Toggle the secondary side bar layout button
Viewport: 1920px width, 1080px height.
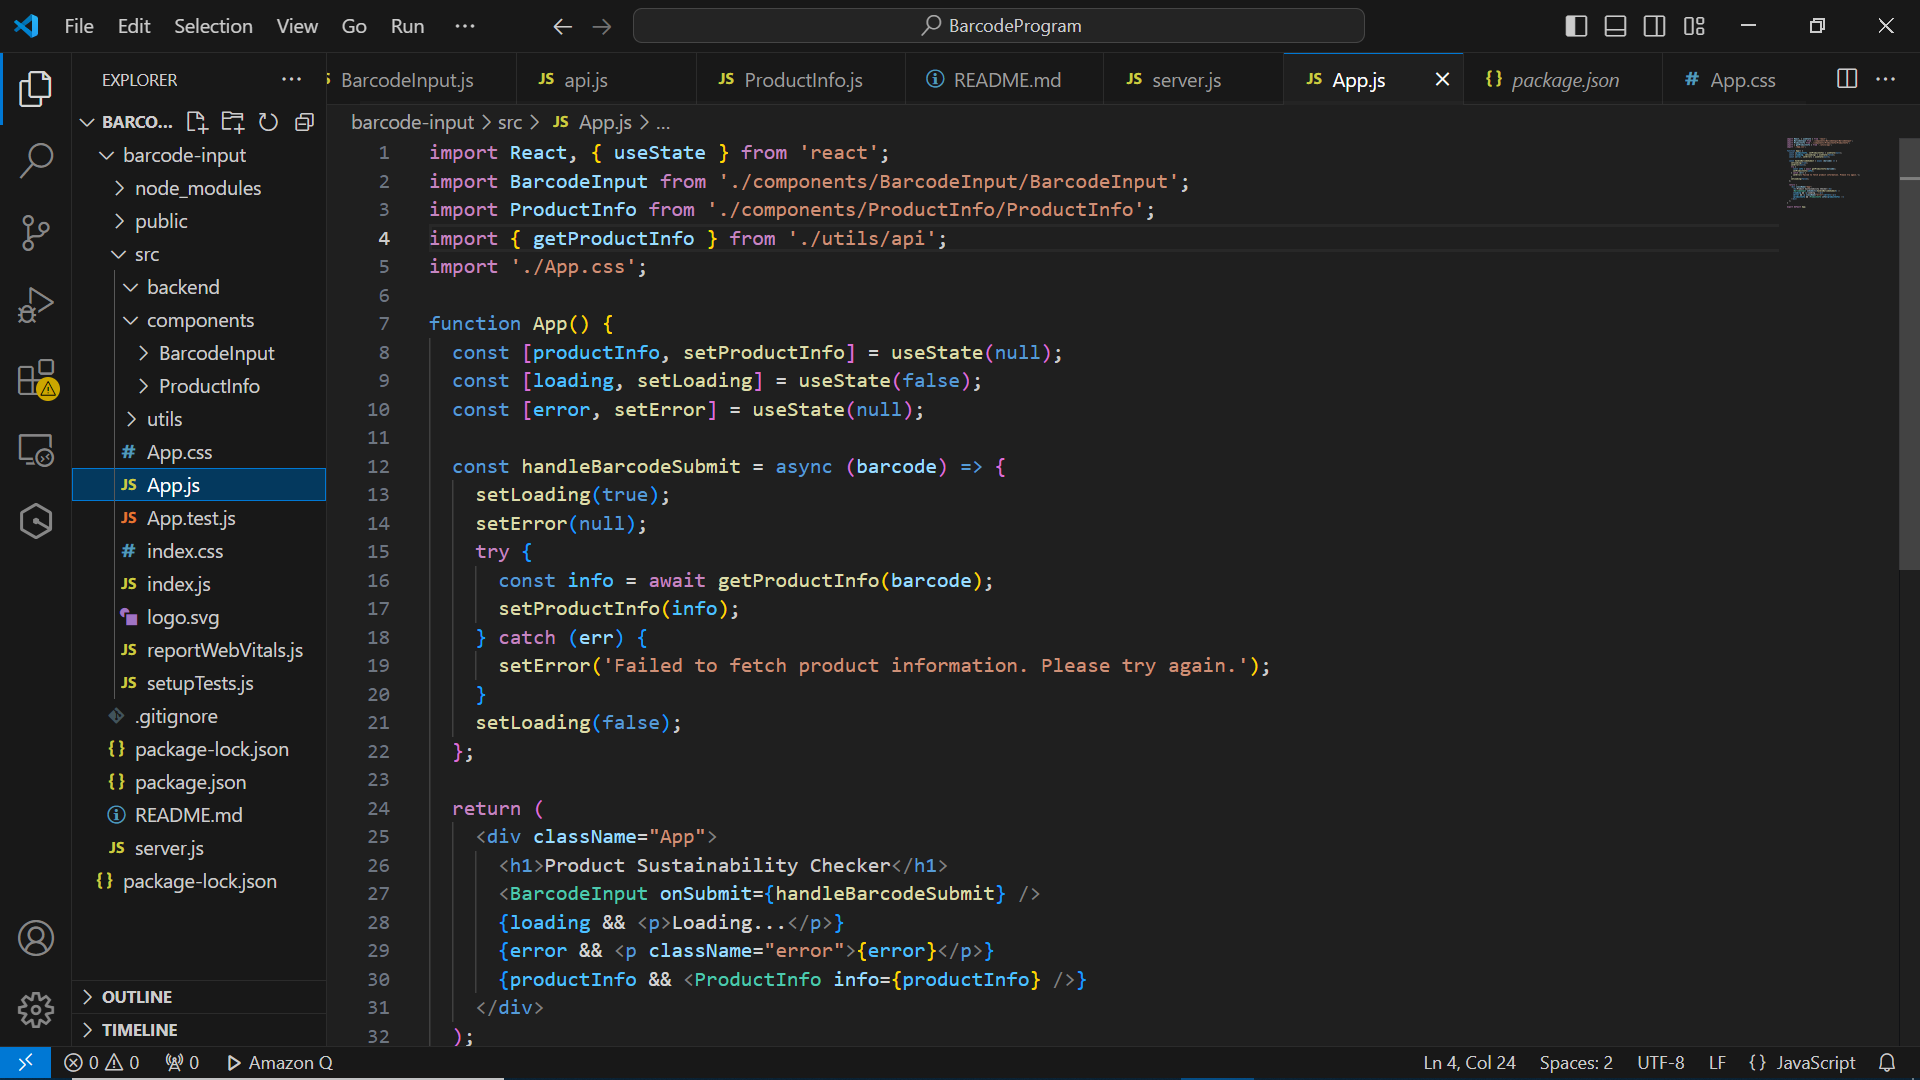click(x=1654, y=26)
